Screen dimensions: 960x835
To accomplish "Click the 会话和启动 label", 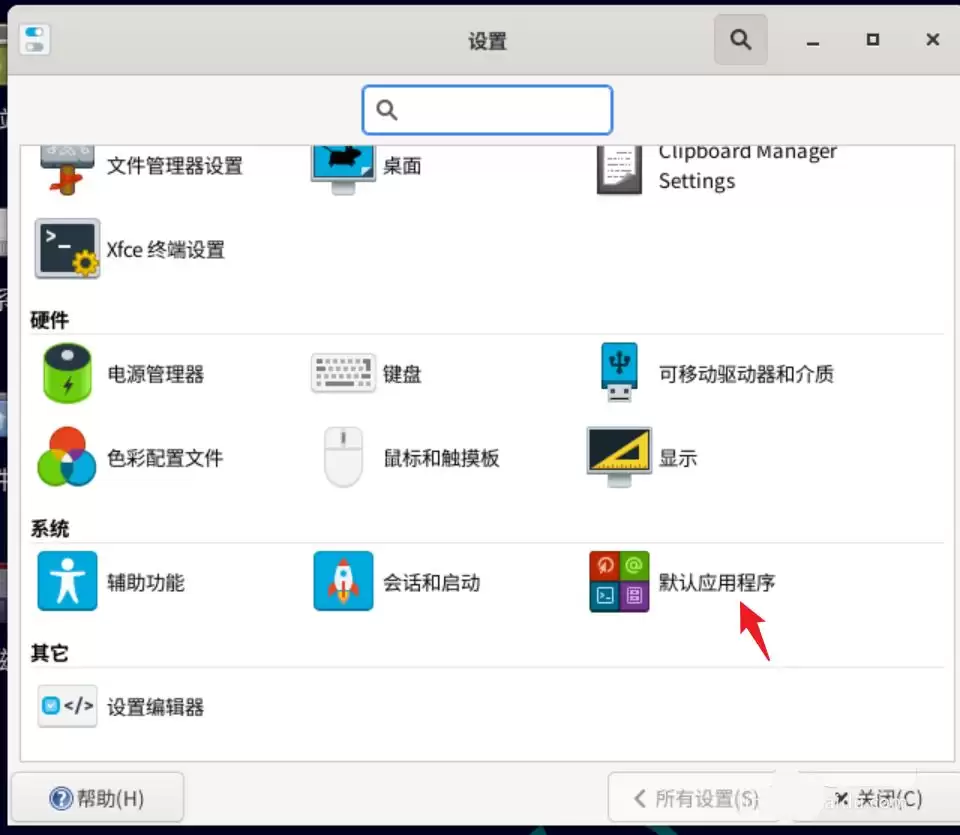I will coord(432,582).
